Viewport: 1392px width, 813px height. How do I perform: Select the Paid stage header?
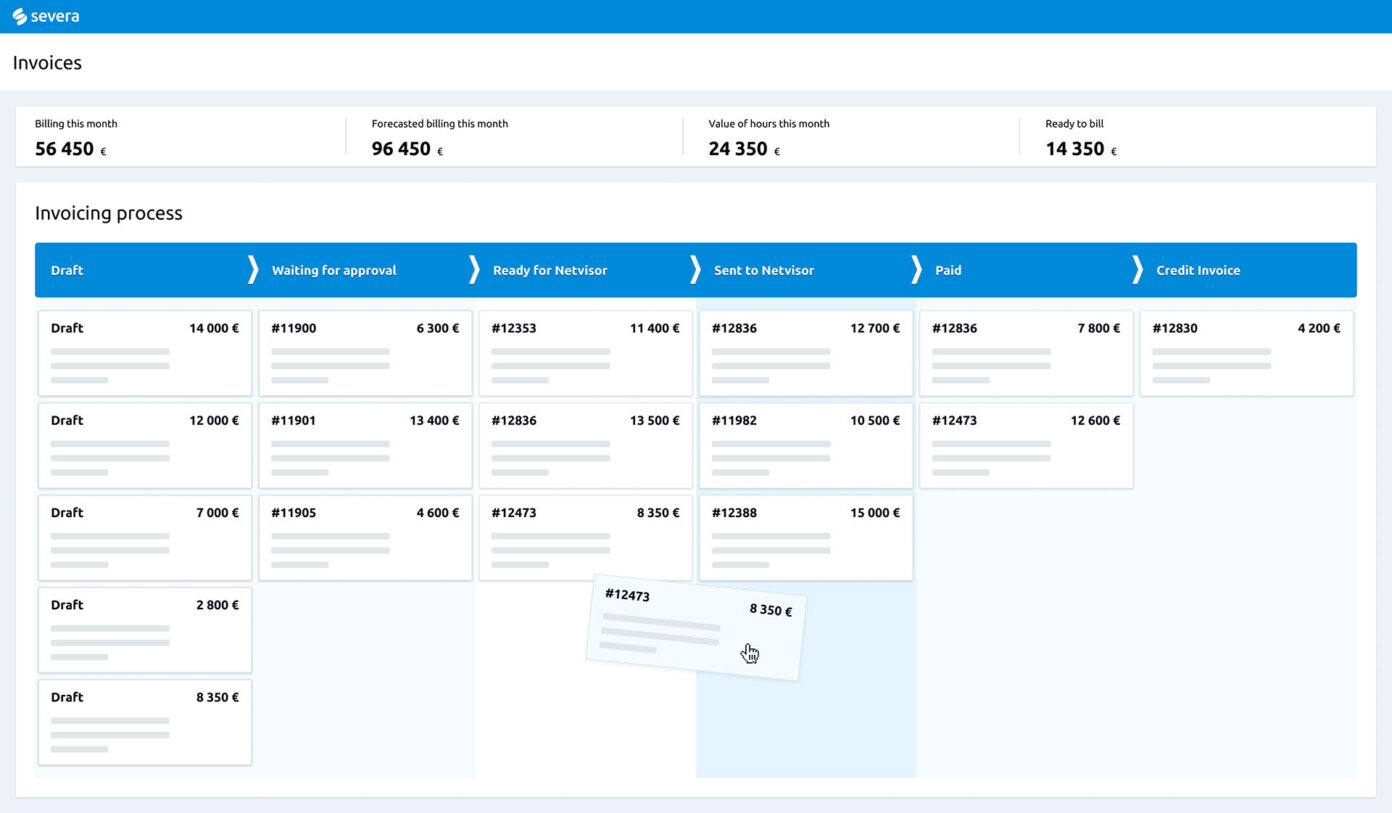pyautogui.click(x=948, y=270)
